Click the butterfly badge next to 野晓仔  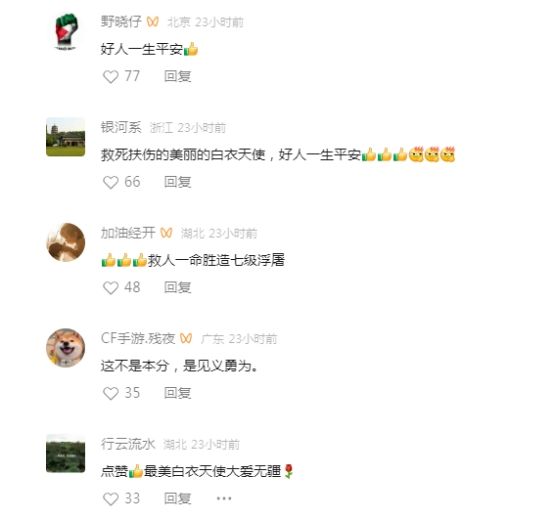click(x=153, y=22)
